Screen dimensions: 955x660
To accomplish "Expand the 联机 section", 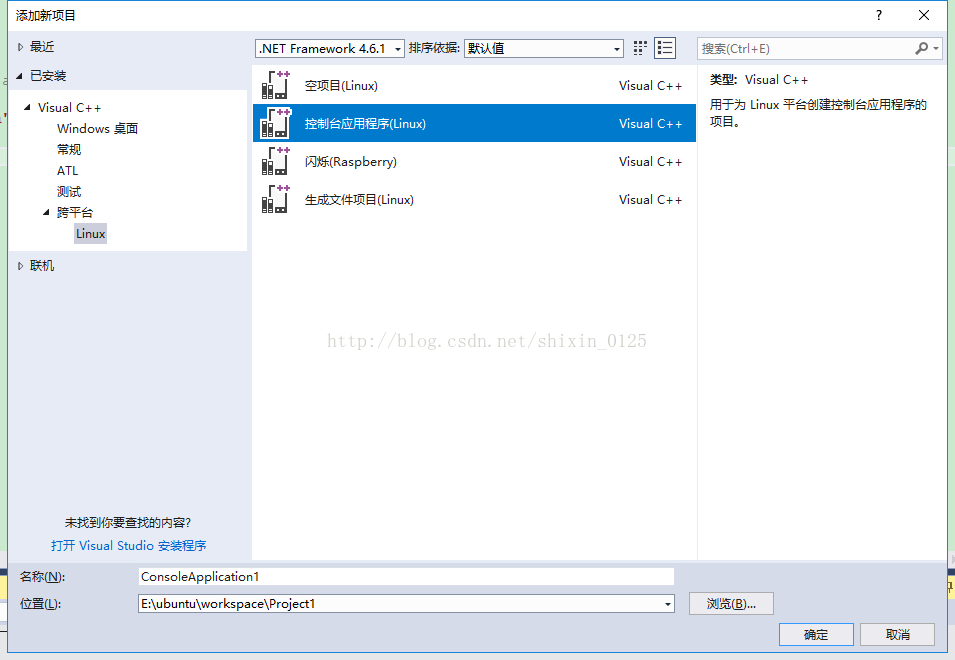I will point(20,266).
